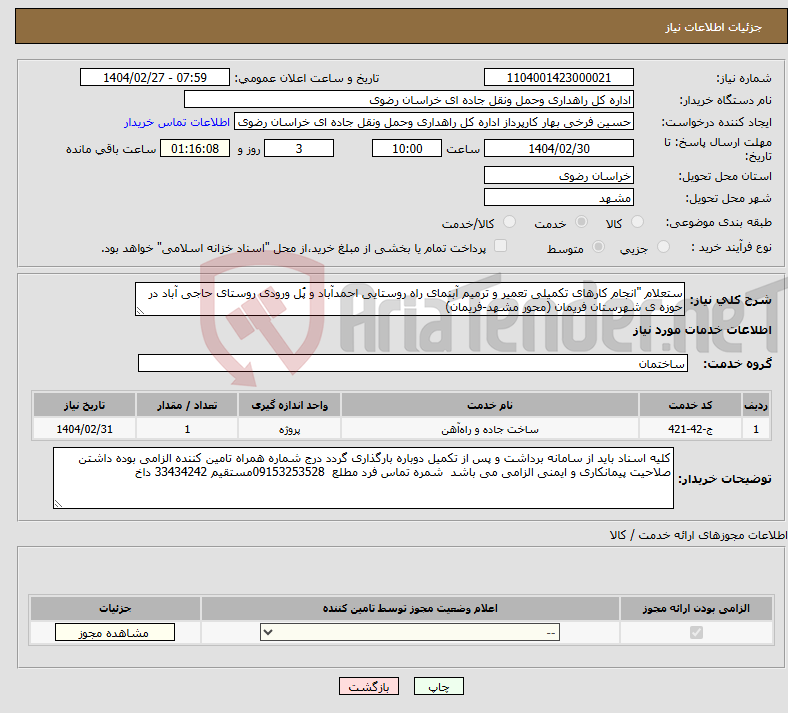The image size is (788, 713).
Task: Click the مشاهده مجوز button
Action: [115, 632]
